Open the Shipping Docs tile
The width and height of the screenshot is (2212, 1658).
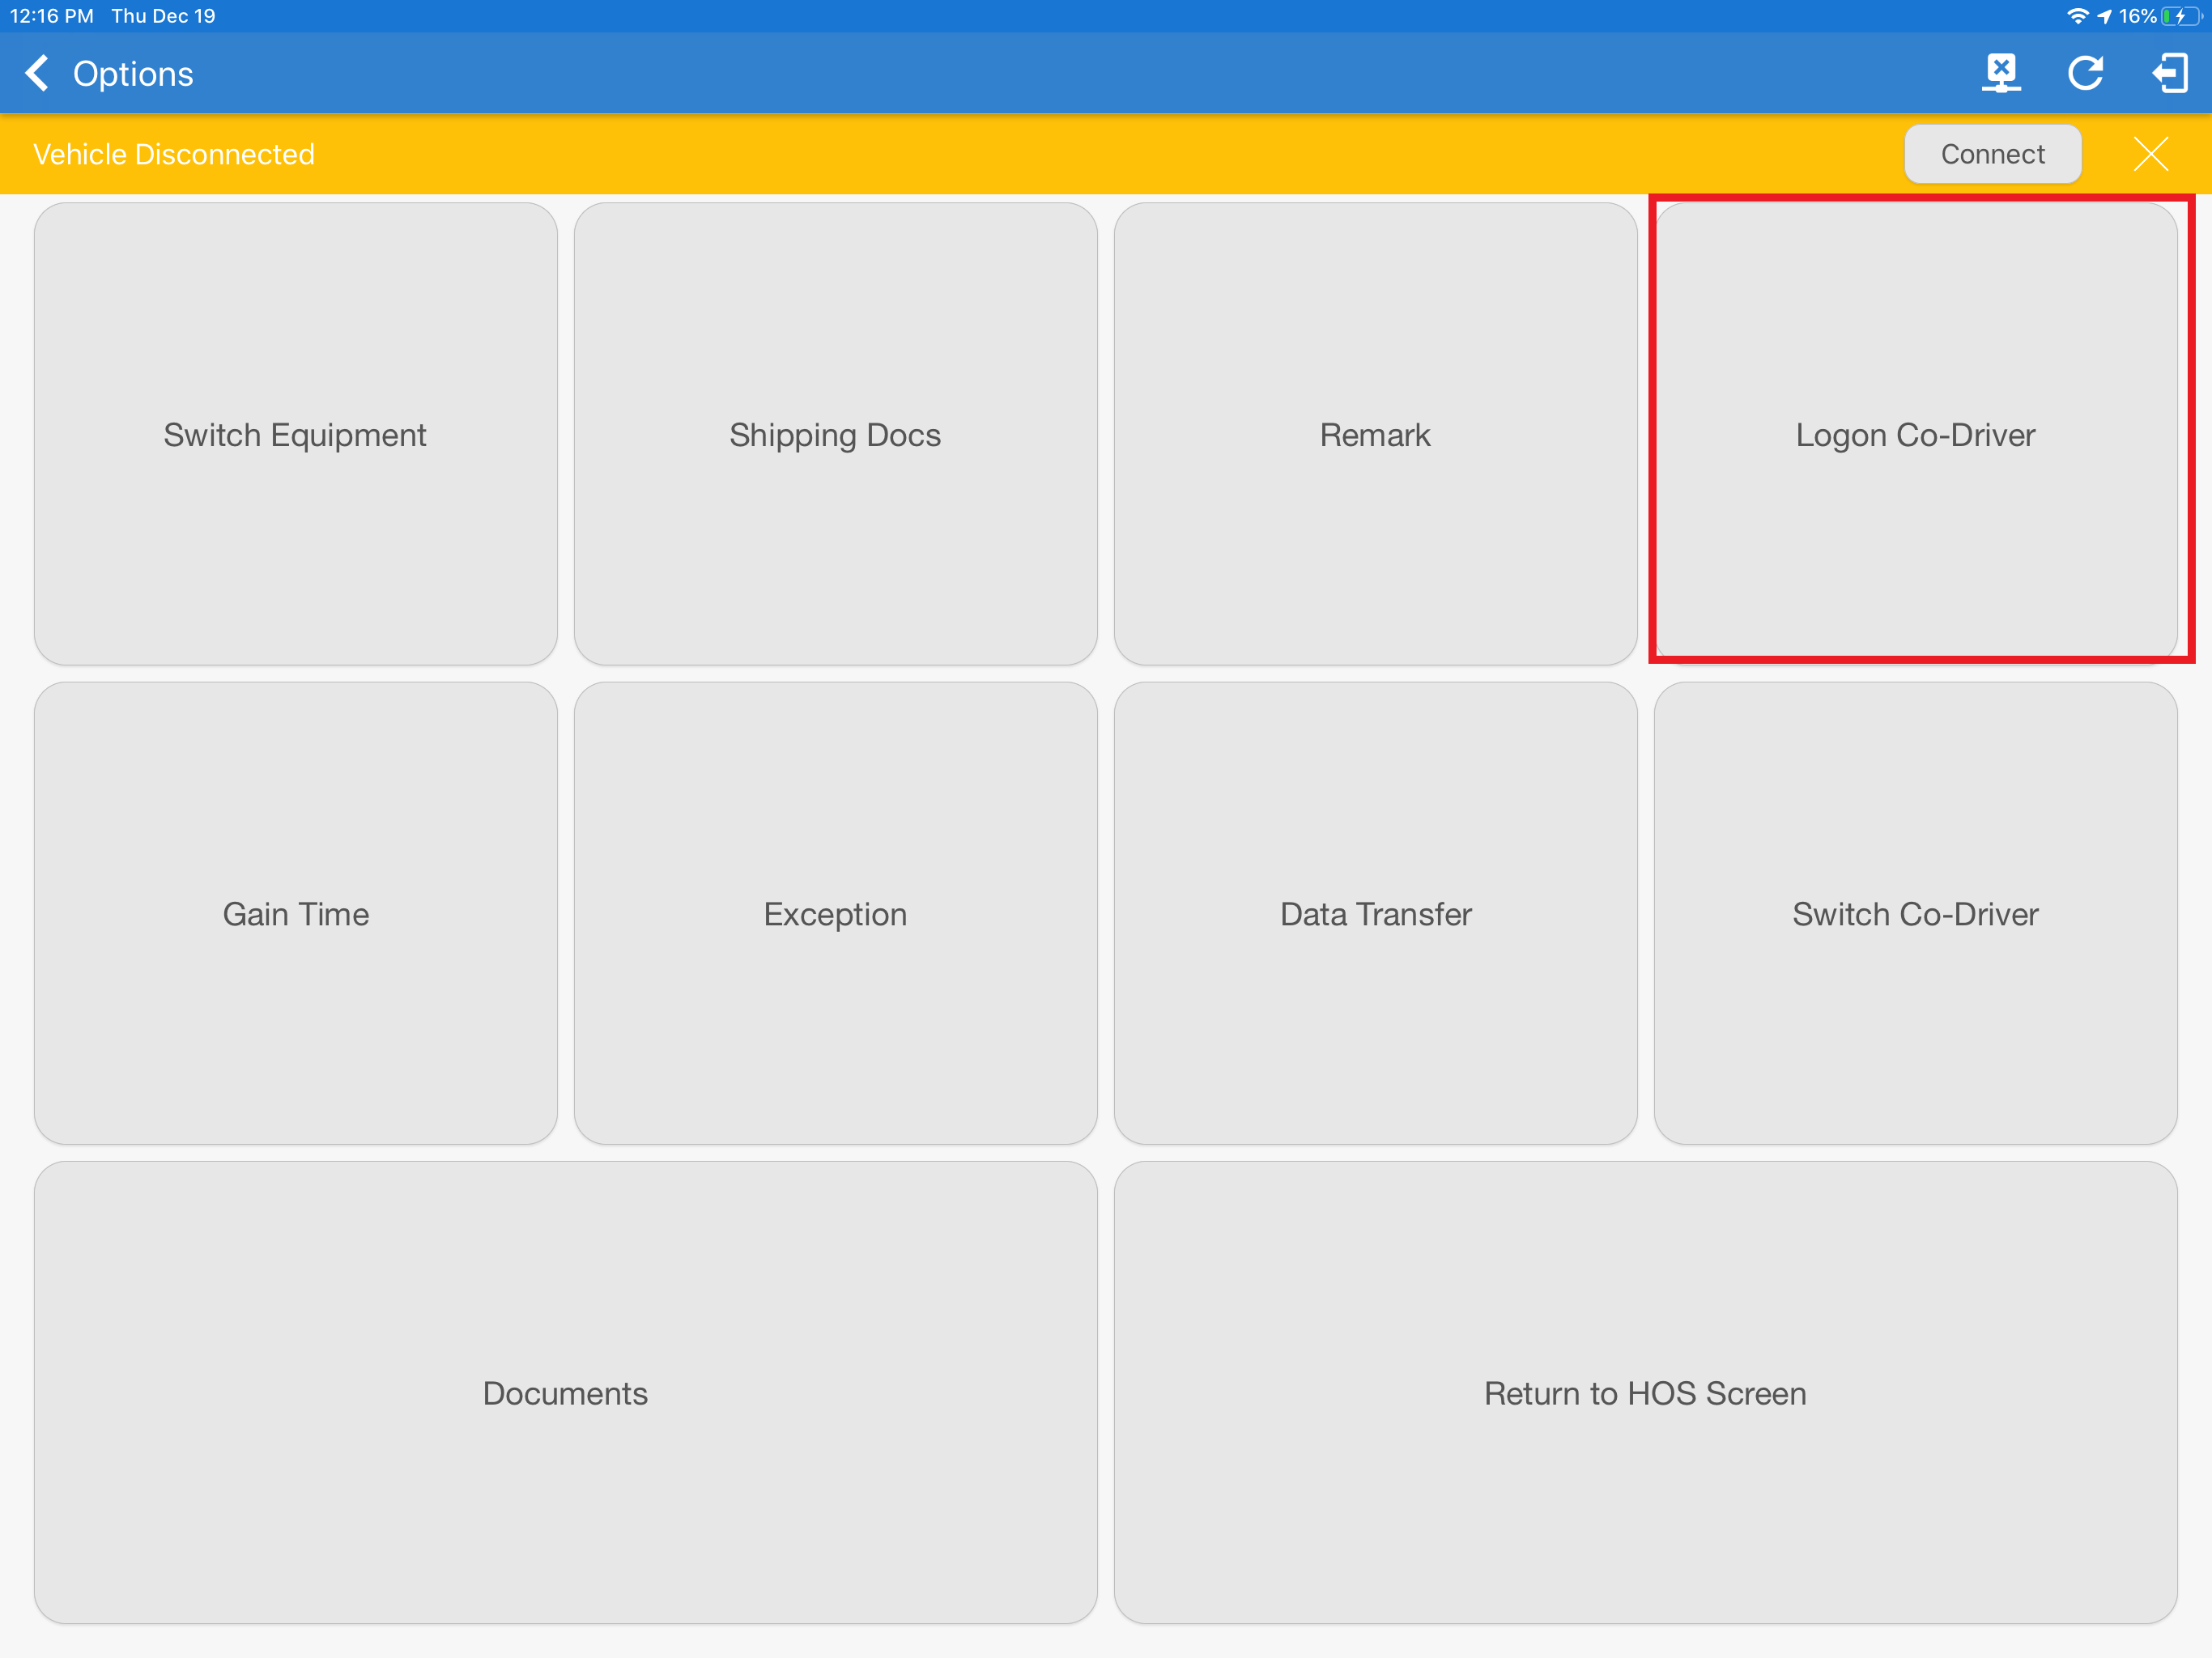point(835,434)
